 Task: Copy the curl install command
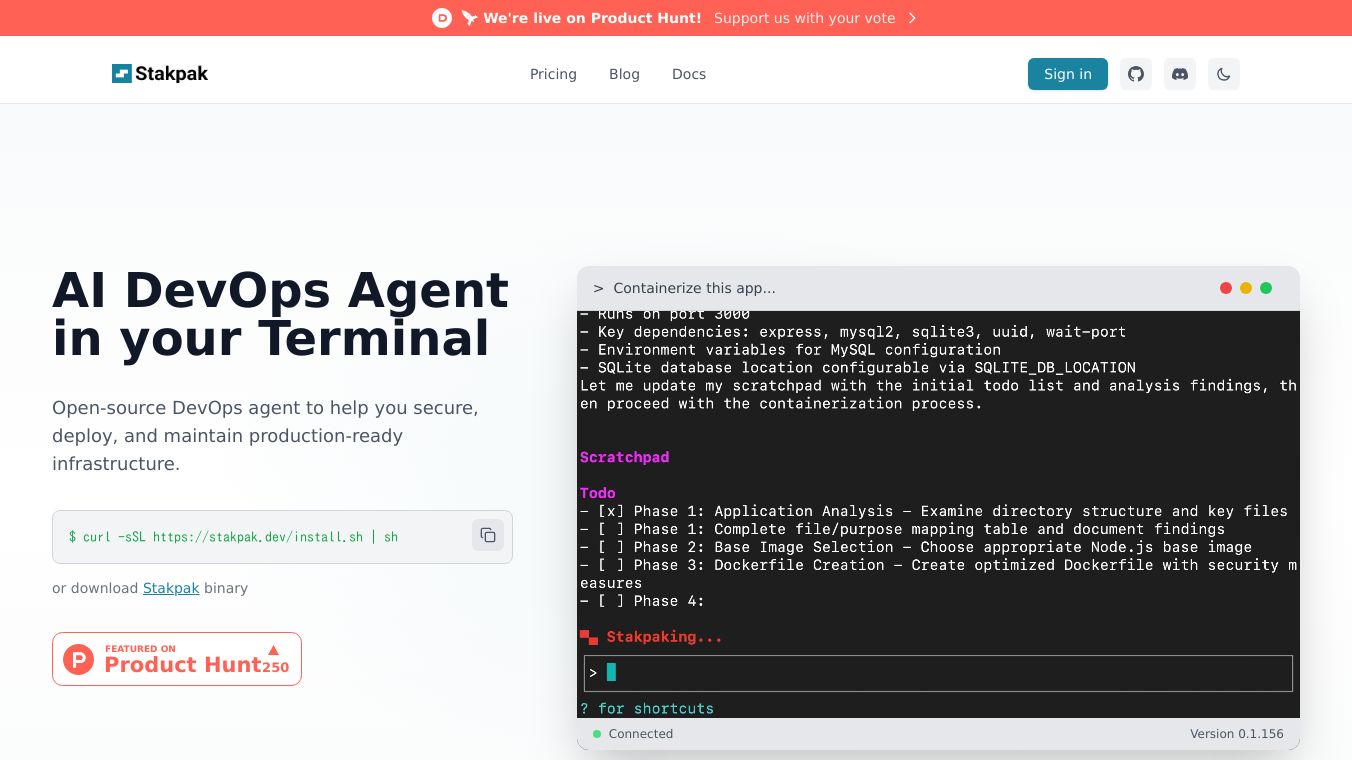487,536
